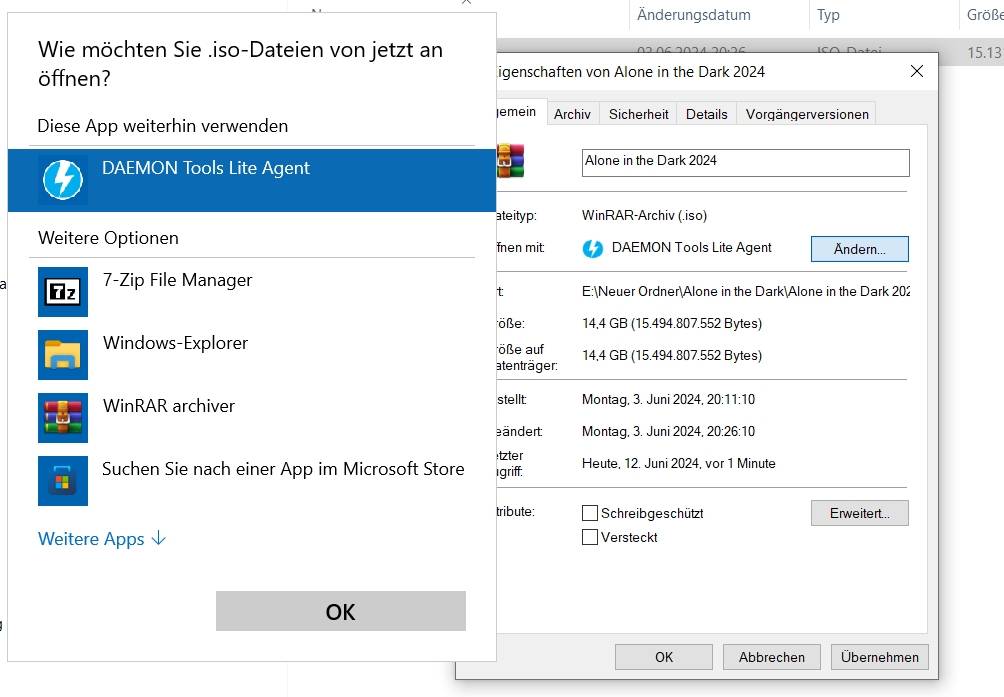Click OK in the Properties window

(664, 657)
